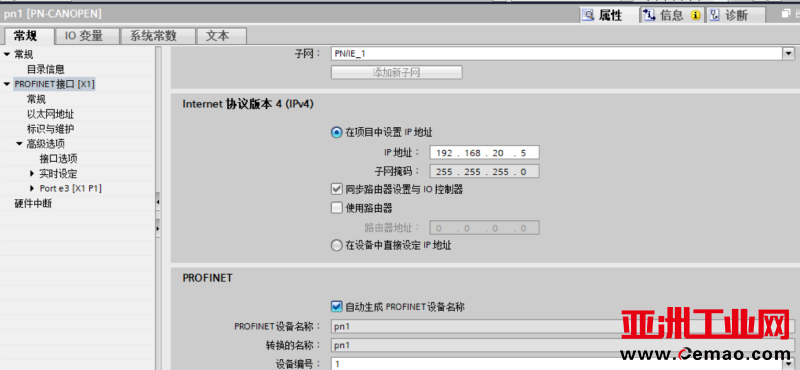The width and height of the screenshot is (800, 370).
Task: Select PROFINET接口 [X1] in the tree
Action: tap(54, 84)
